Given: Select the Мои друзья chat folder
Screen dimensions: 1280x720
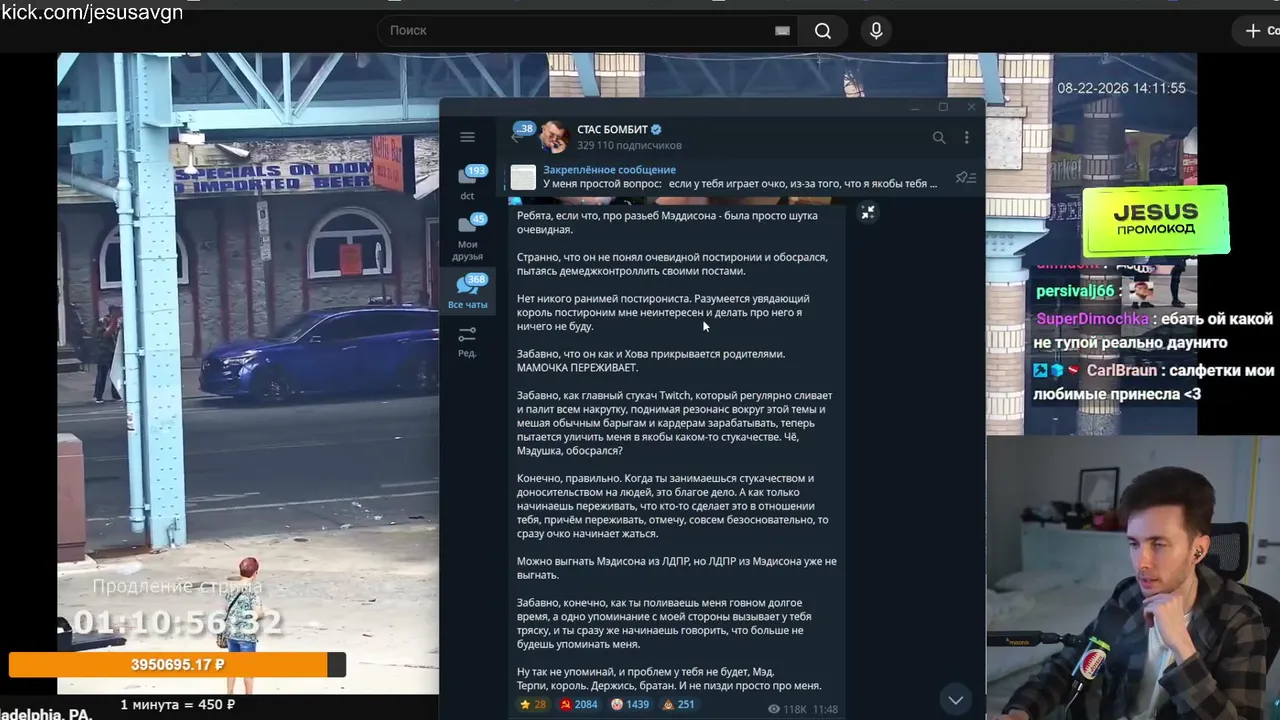Looking at the screenshot, I should 467,238.
